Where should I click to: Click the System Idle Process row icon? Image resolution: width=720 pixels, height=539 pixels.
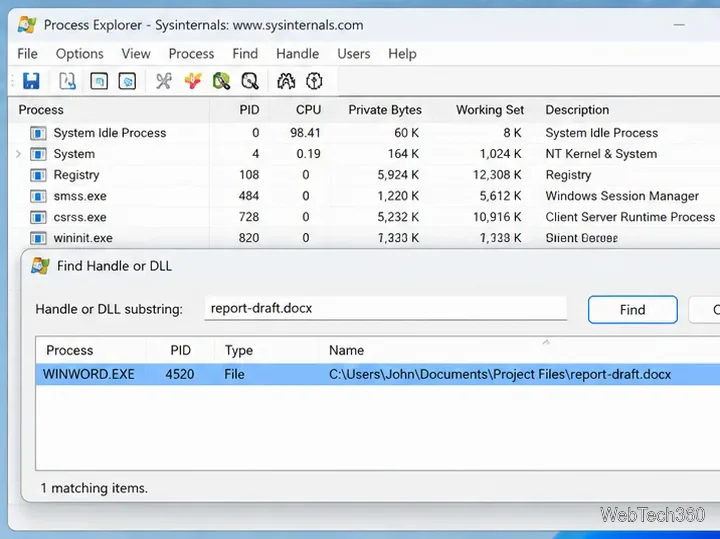(38, 133)
